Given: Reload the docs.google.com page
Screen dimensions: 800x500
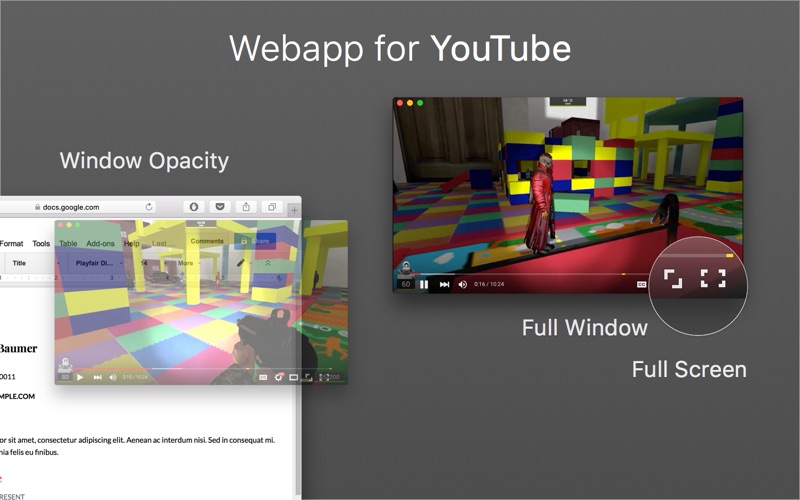Looking at the screenshot, I should pos(149,207).
